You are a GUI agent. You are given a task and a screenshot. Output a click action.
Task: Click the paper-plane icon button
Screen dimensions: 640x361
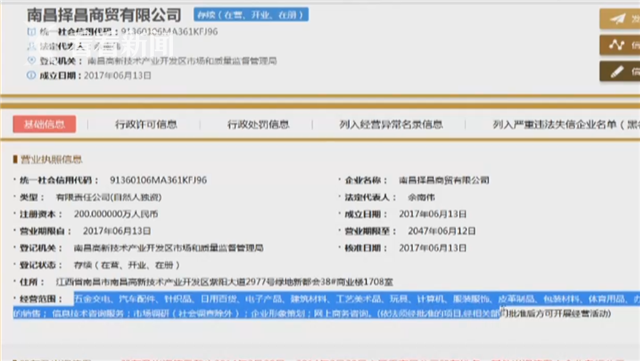coord(620,19)
